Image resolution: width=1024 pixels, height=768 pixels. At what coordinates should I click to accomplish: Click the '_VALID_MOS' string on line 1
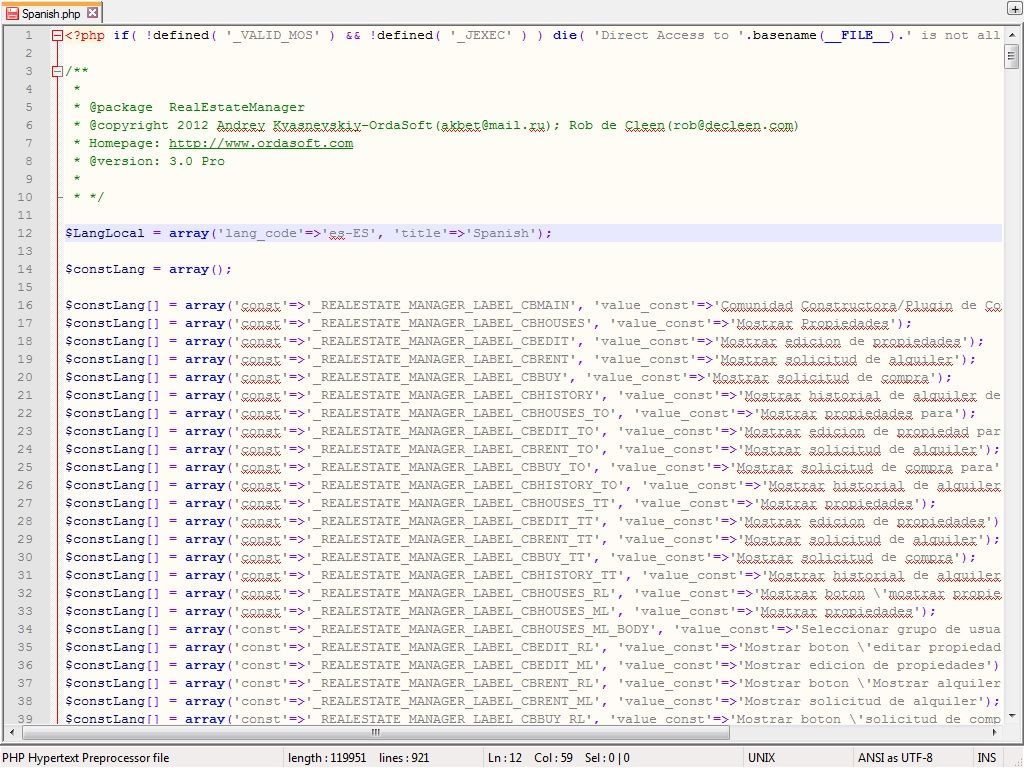(x=272, y=35)
